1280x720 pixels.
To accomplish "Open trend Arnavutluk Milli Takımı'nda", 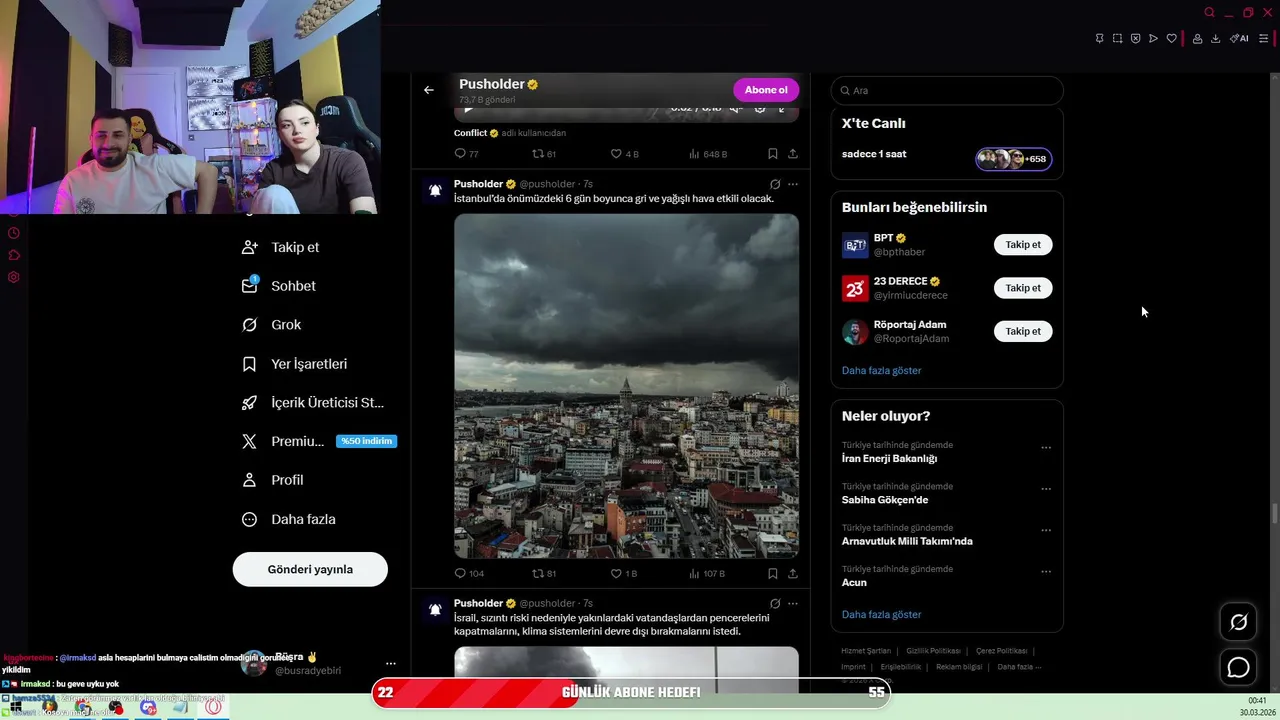I will 907,541.
